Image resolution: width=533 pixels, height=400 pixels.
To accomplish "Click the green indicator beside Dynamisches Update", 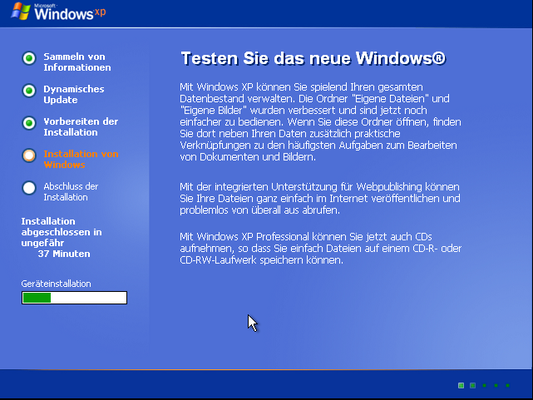I will click(29, 91).
